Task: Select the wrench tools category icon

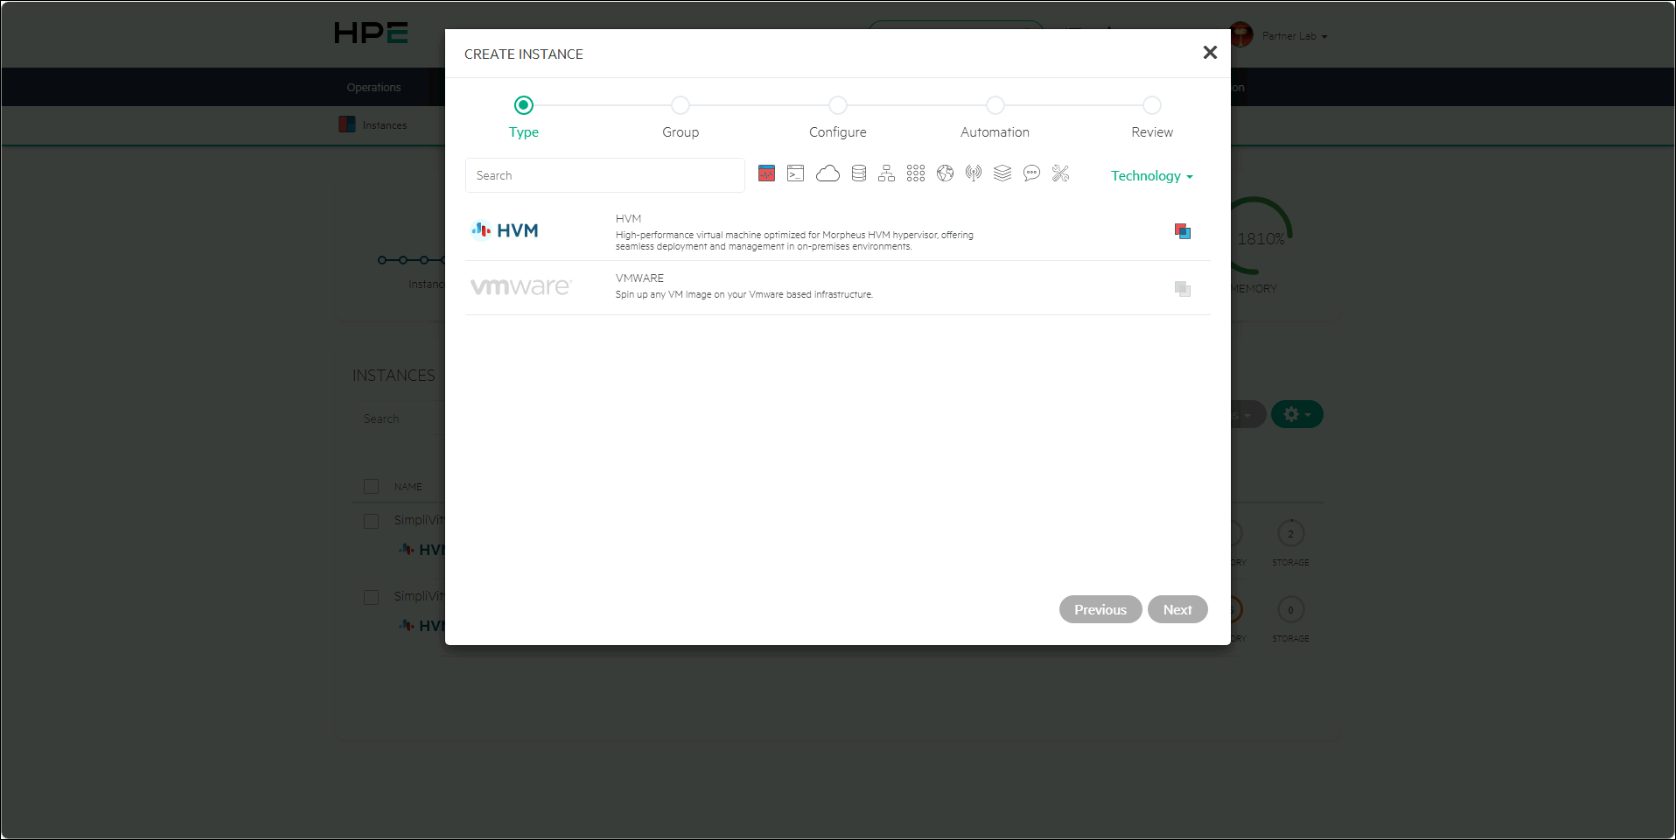Action: point(1061,174)
